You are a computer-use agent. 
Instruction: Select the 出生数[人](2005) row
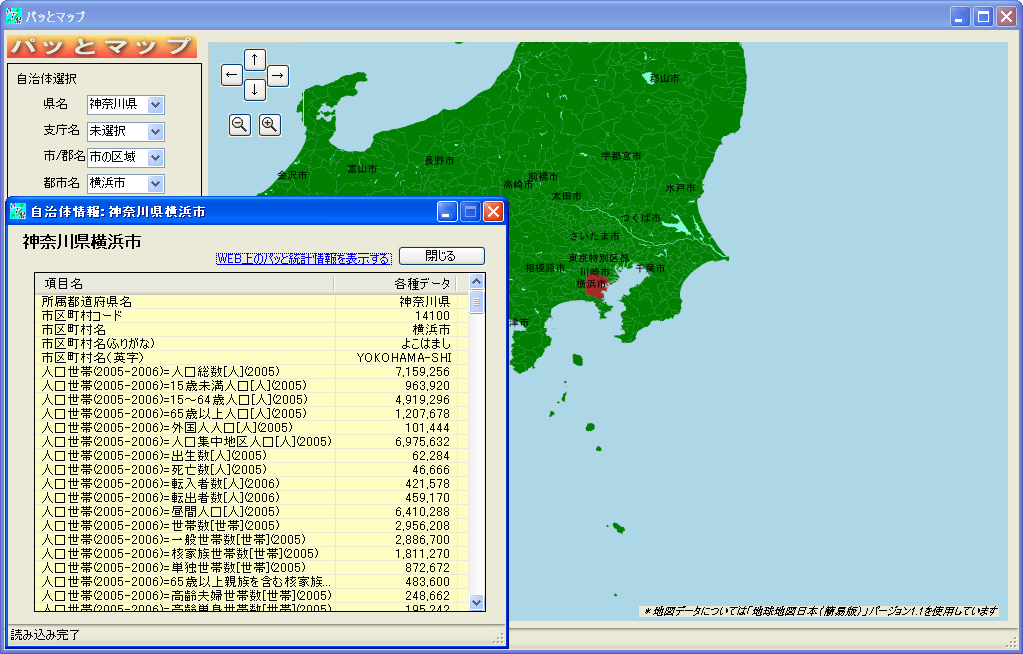point(252,456)
